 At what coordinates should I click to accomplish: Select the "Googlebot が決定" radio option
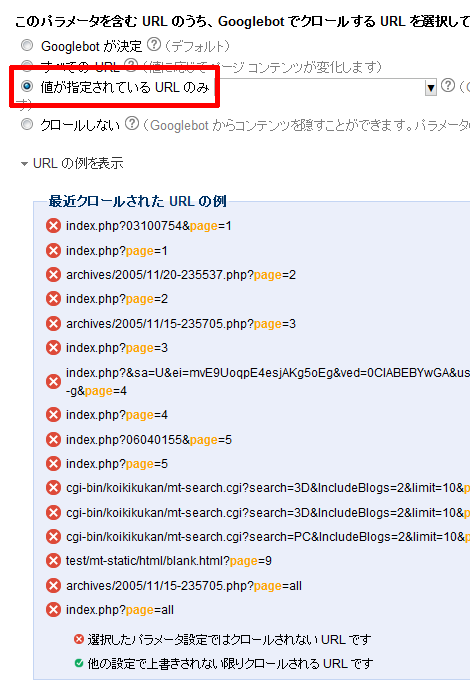coord(27,45)
